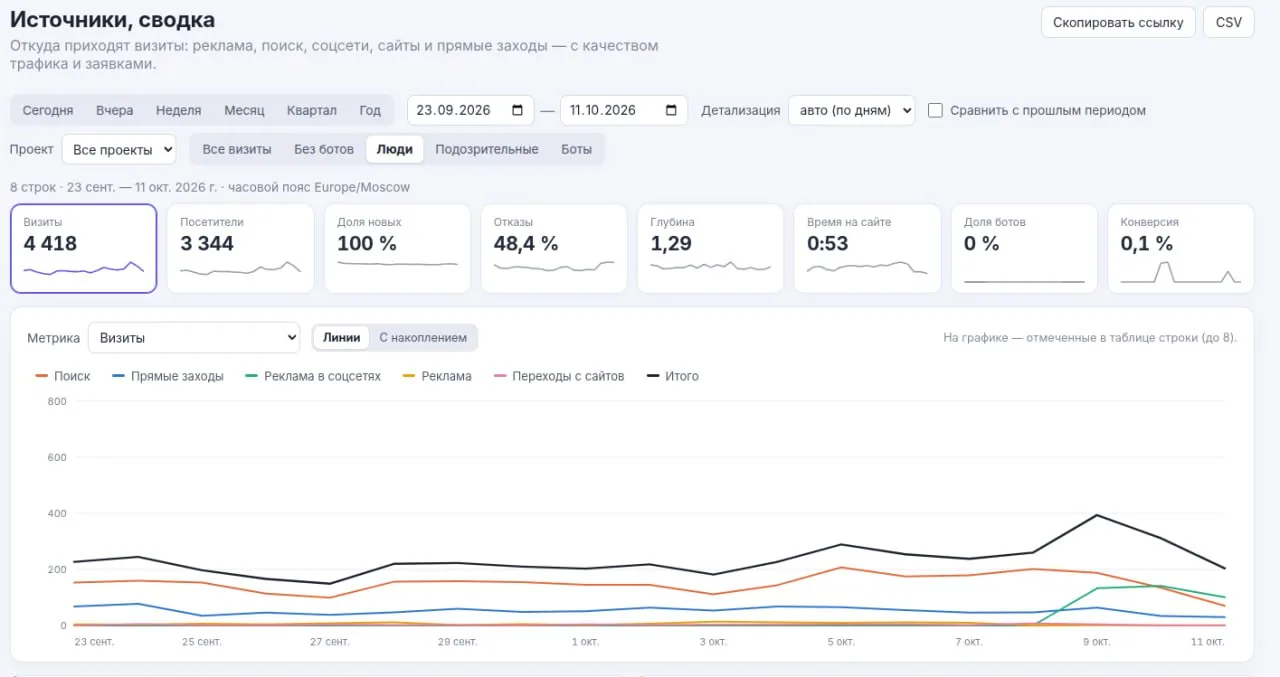Select the Месяц period tab
Viewport: 1280px width, 677px height.
point(244,110)
